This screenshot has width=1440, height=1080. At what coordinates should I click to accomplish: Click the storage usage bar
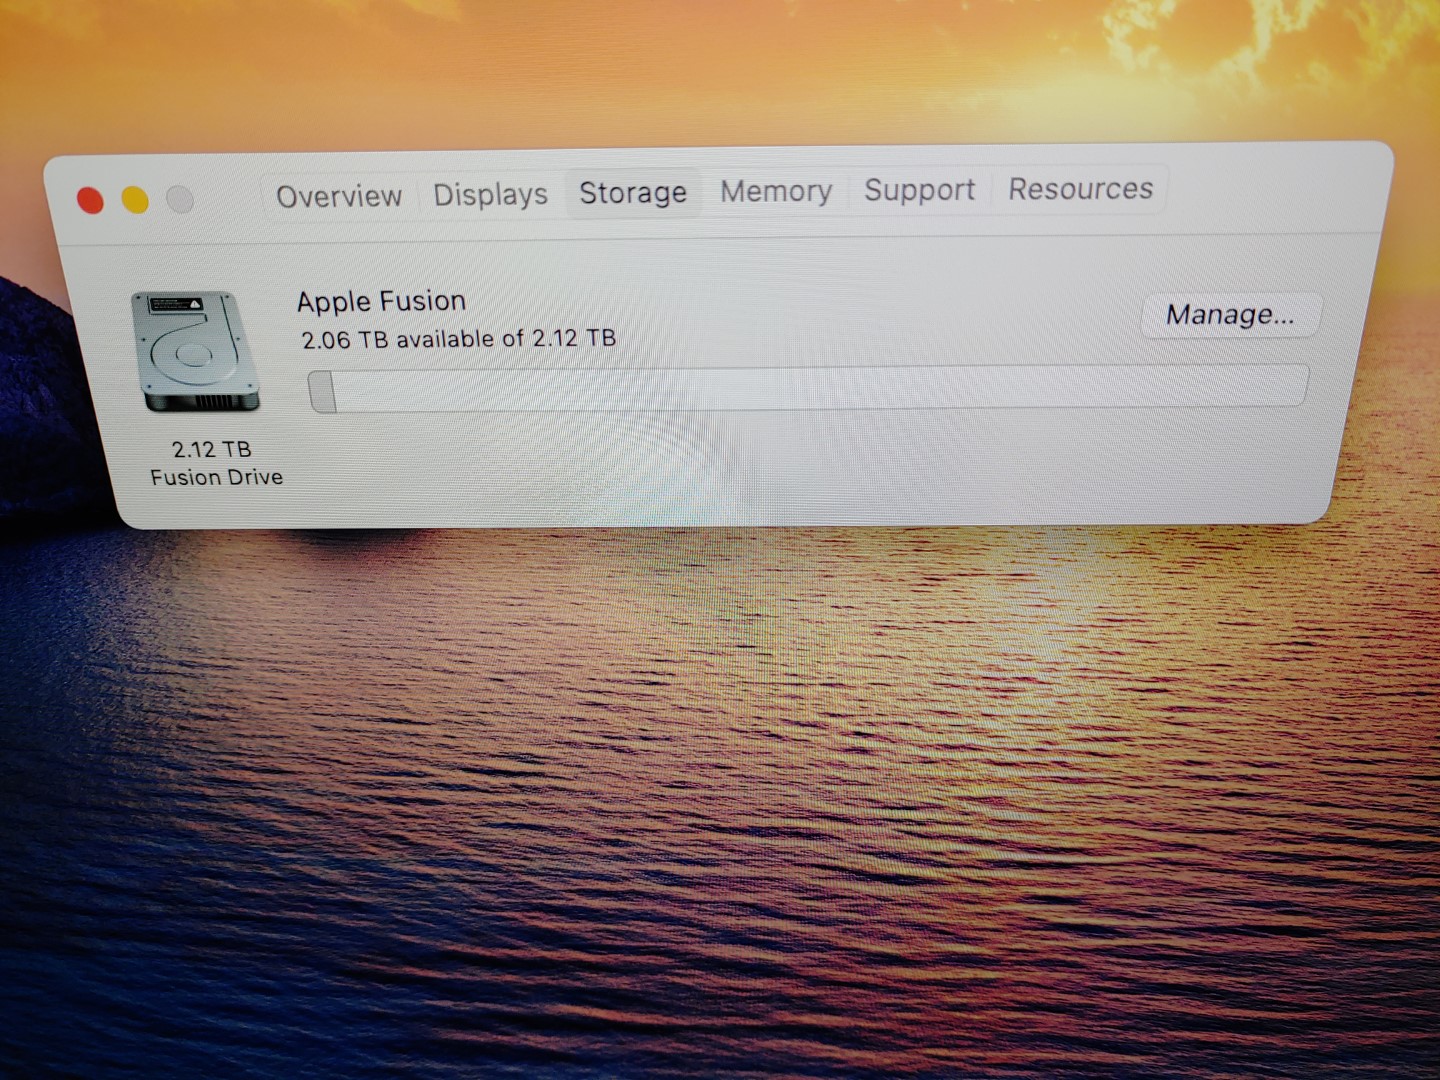pos(807,388)
